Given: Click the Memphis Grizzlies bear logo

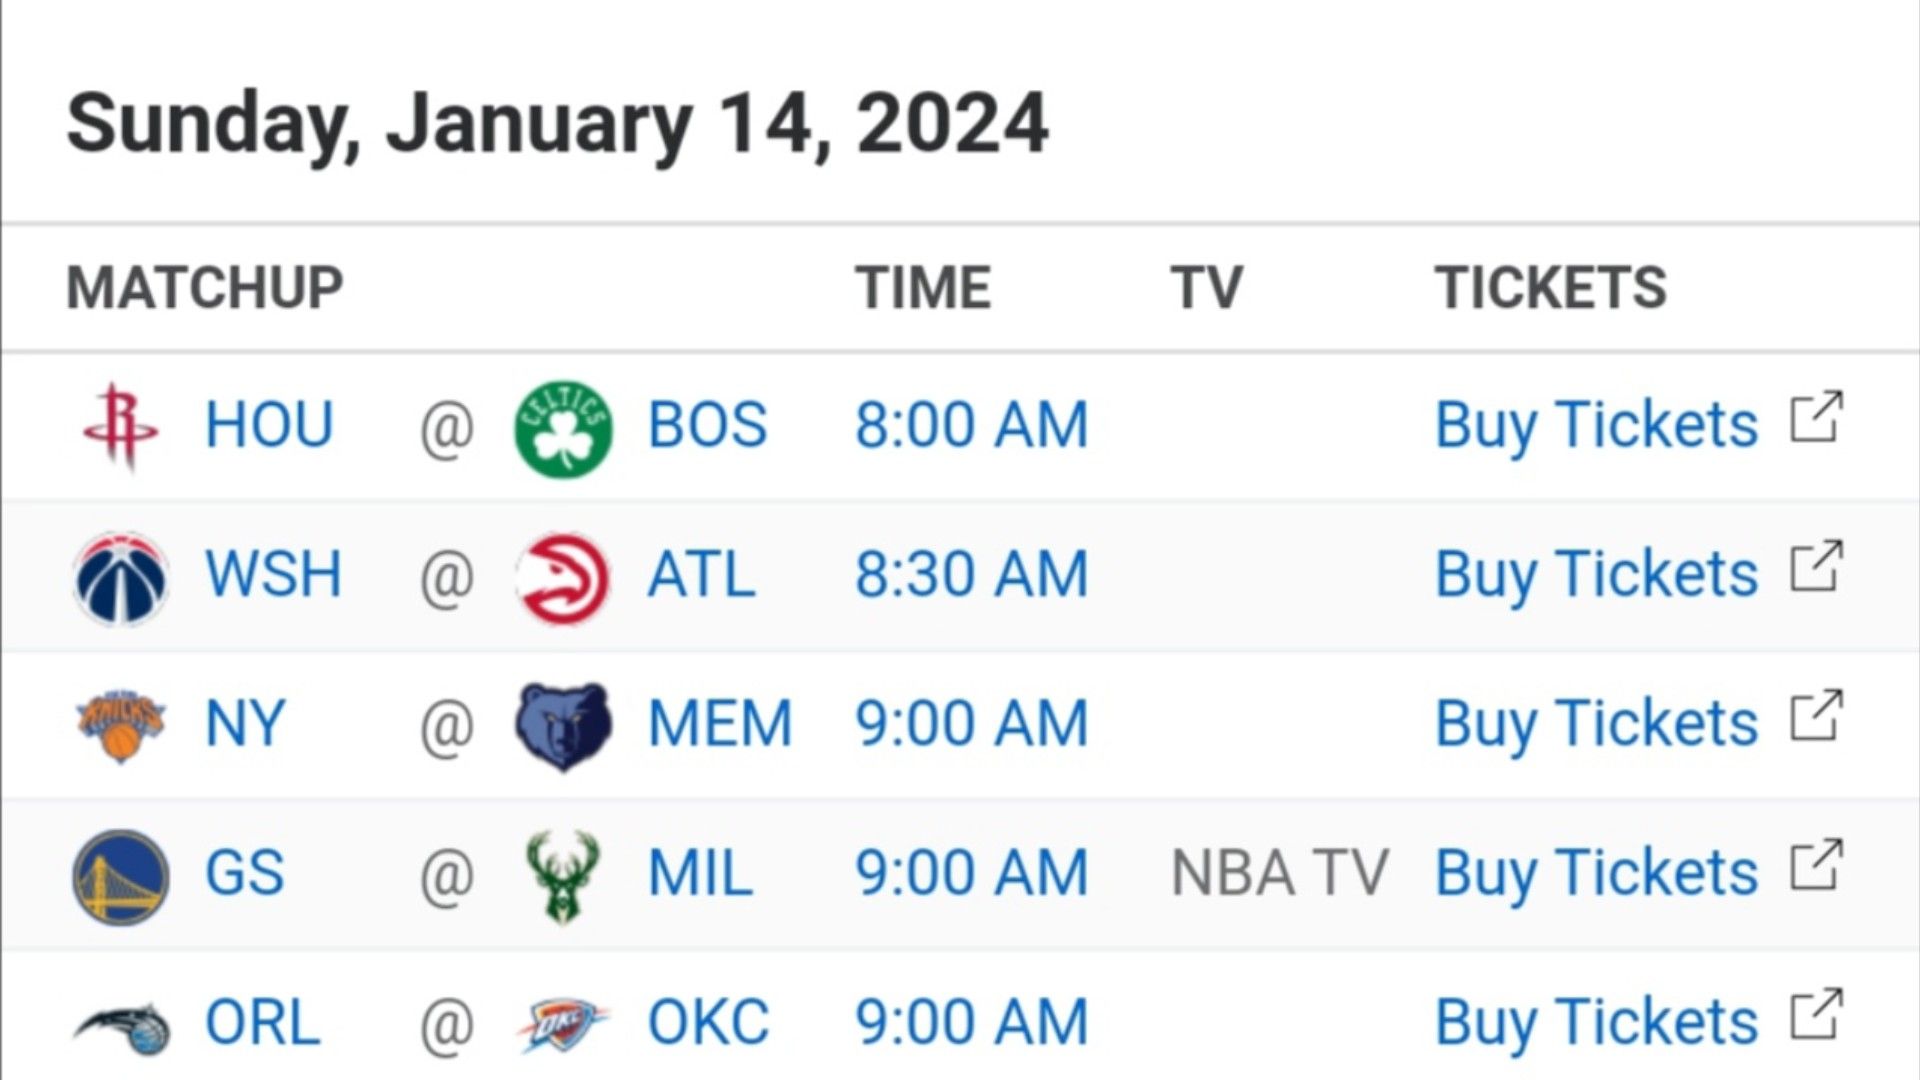Looking at the screenshot, I should 563,726.
